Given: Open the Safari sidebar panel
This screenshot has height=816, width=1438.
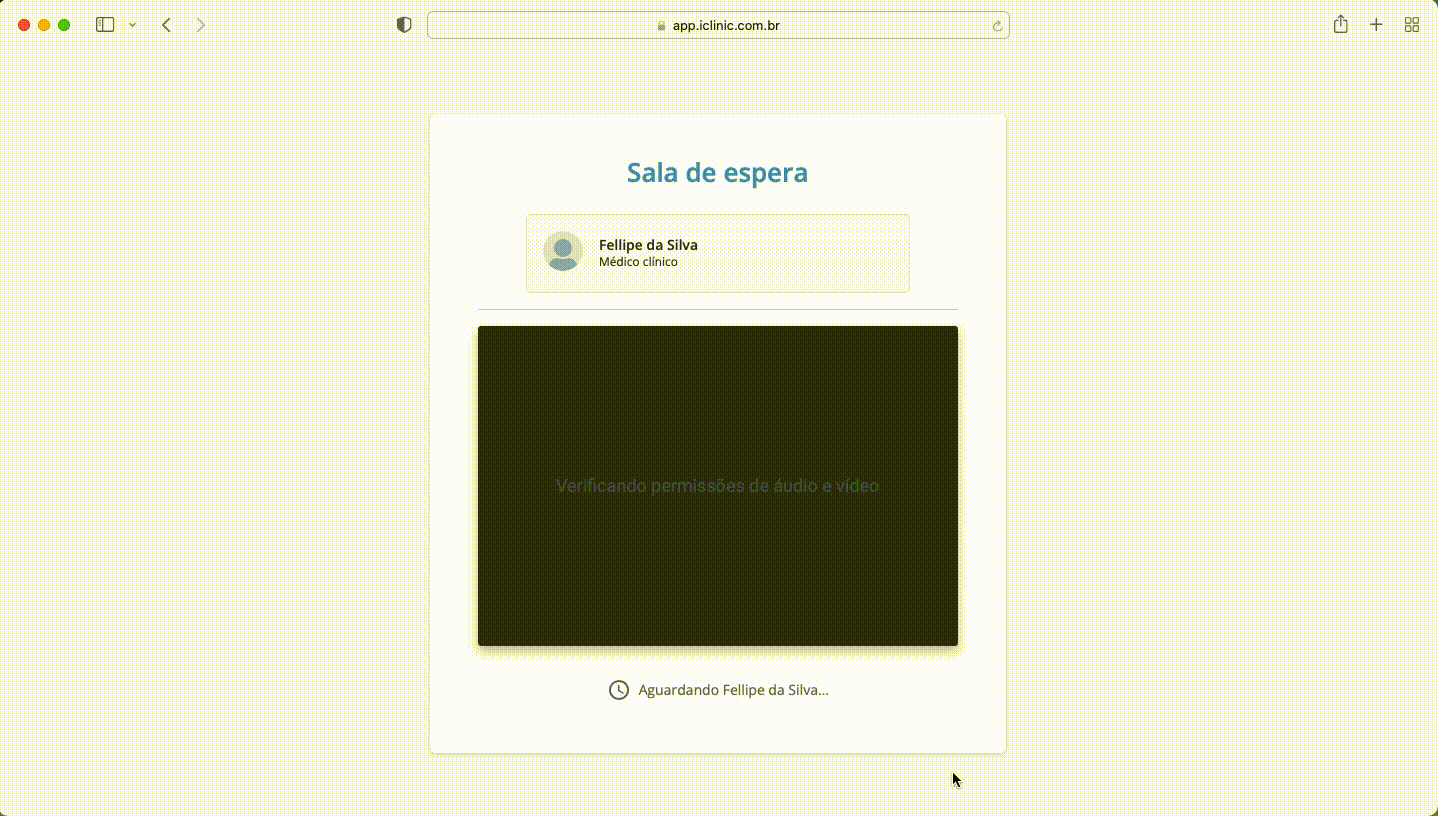Looking at the screenshot, I should pyautogui.click(x=104, y=24).
